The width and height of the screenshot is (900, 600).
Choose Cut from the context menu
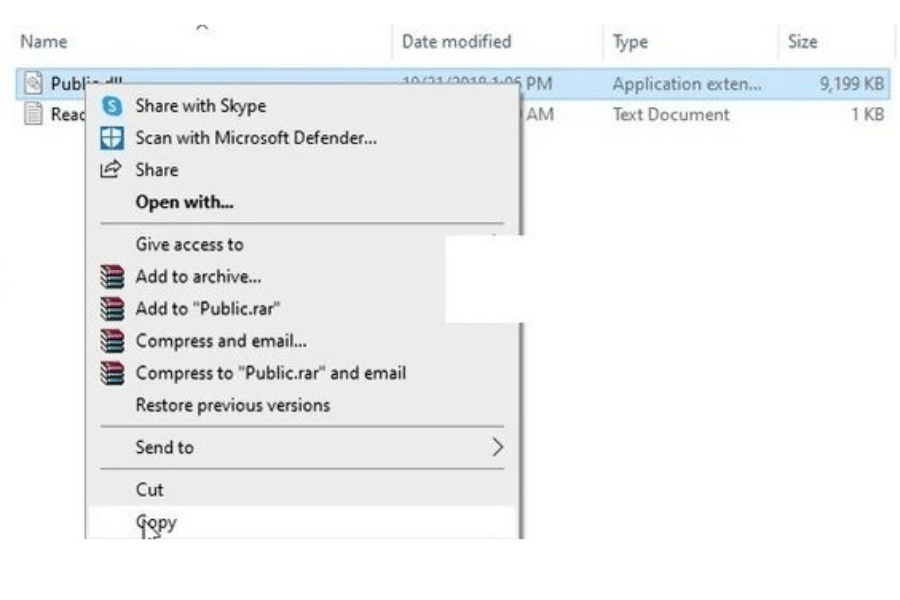[149, 490]
